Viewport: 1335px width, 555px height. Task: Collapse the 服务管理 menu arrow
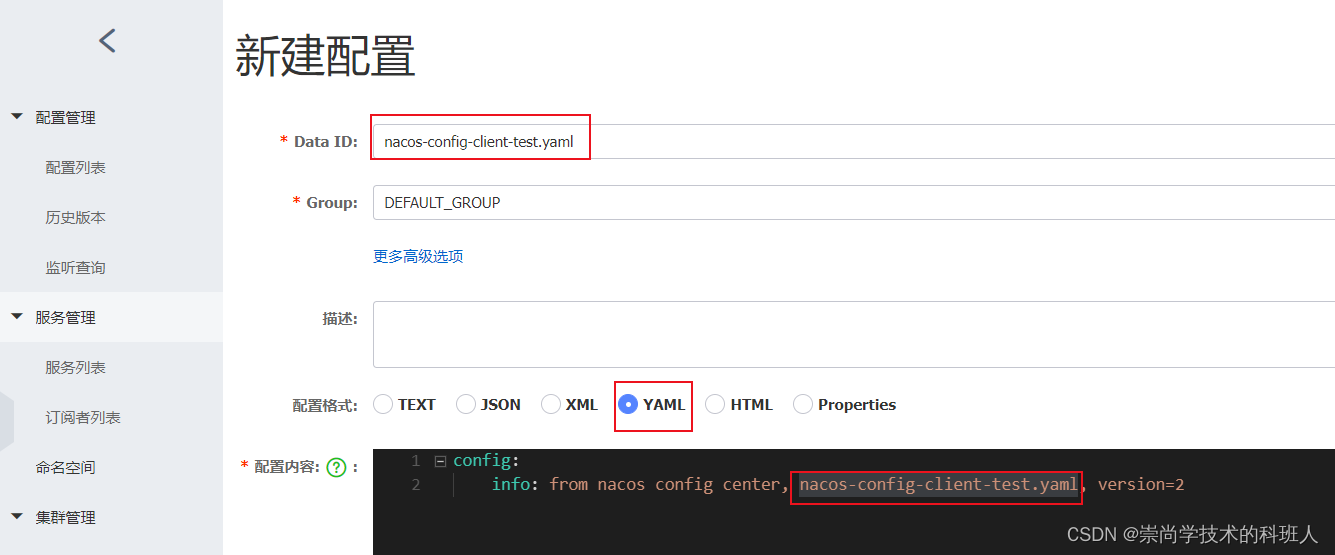point(16,317)
